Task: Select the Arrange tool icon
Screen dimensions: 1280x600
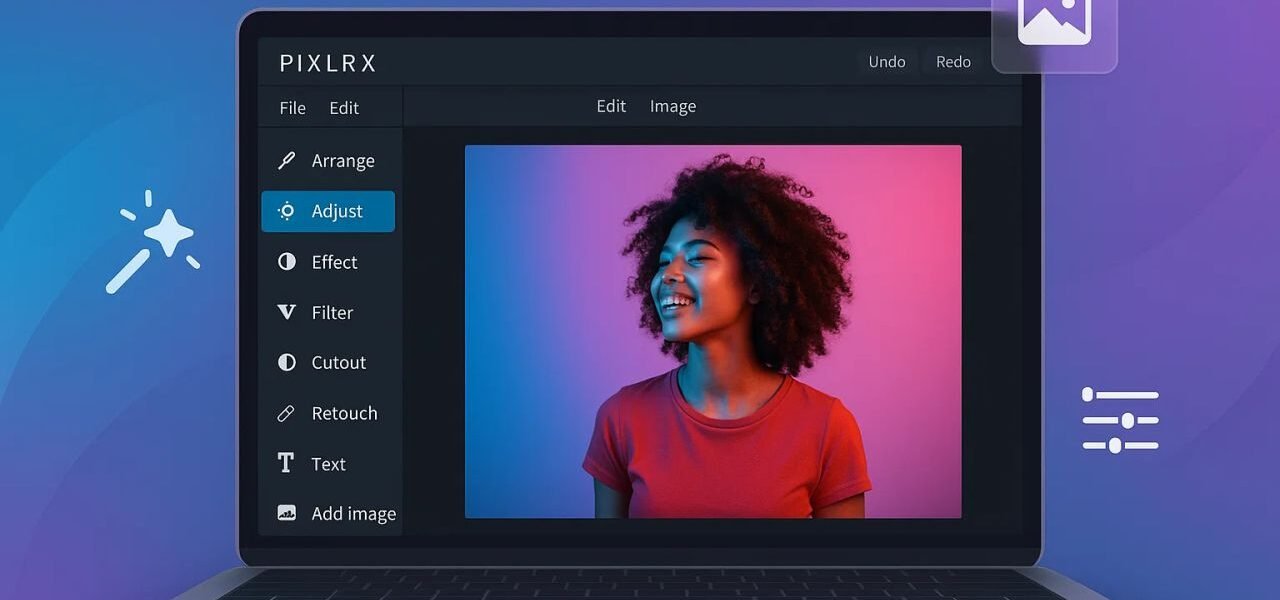Action: coord(287,159)
